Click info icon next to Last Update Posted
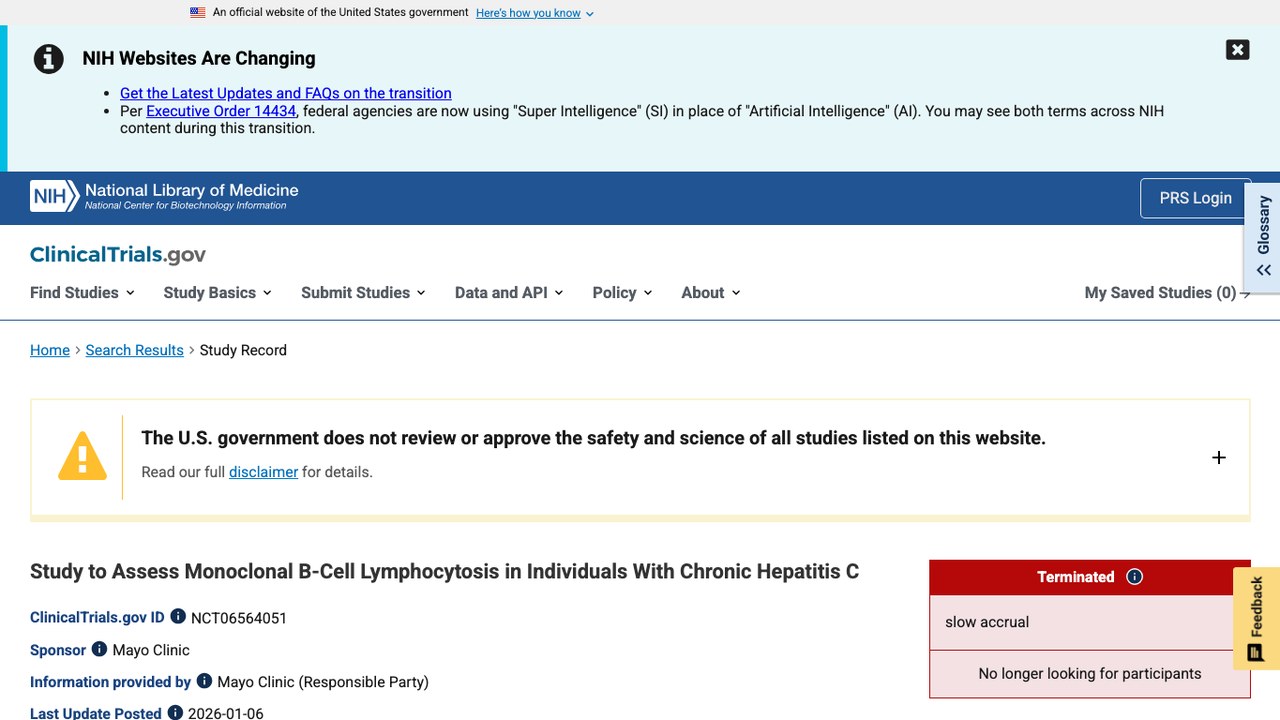Viewport: 1280px width, 720px height. pyautogui.click(x=175, y=712)
